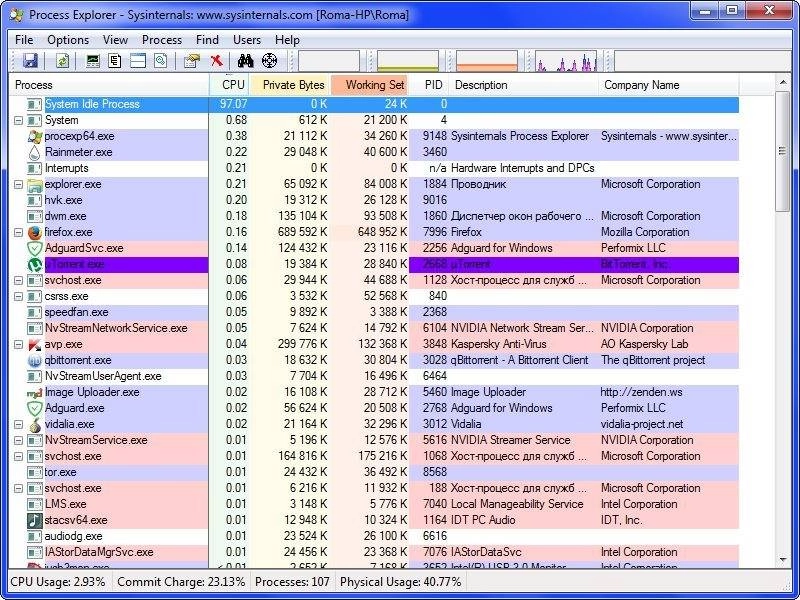
Task: Sort by the CPU column header
Action: 229,85
